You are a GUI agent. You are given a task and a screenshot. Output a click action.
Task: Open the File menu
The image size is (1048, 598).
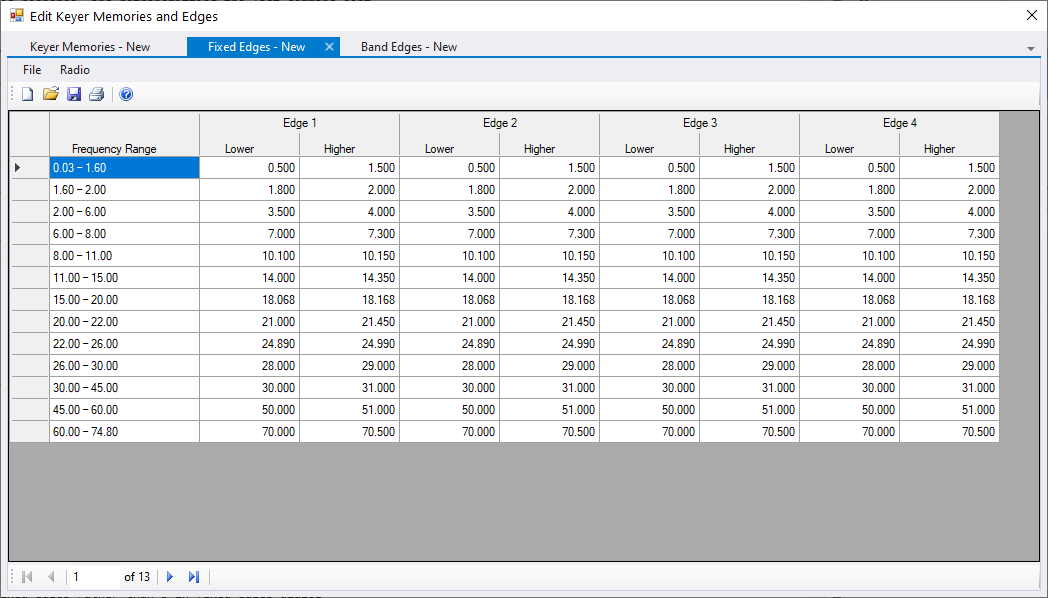pyautogui.click(x=32, y=69)
